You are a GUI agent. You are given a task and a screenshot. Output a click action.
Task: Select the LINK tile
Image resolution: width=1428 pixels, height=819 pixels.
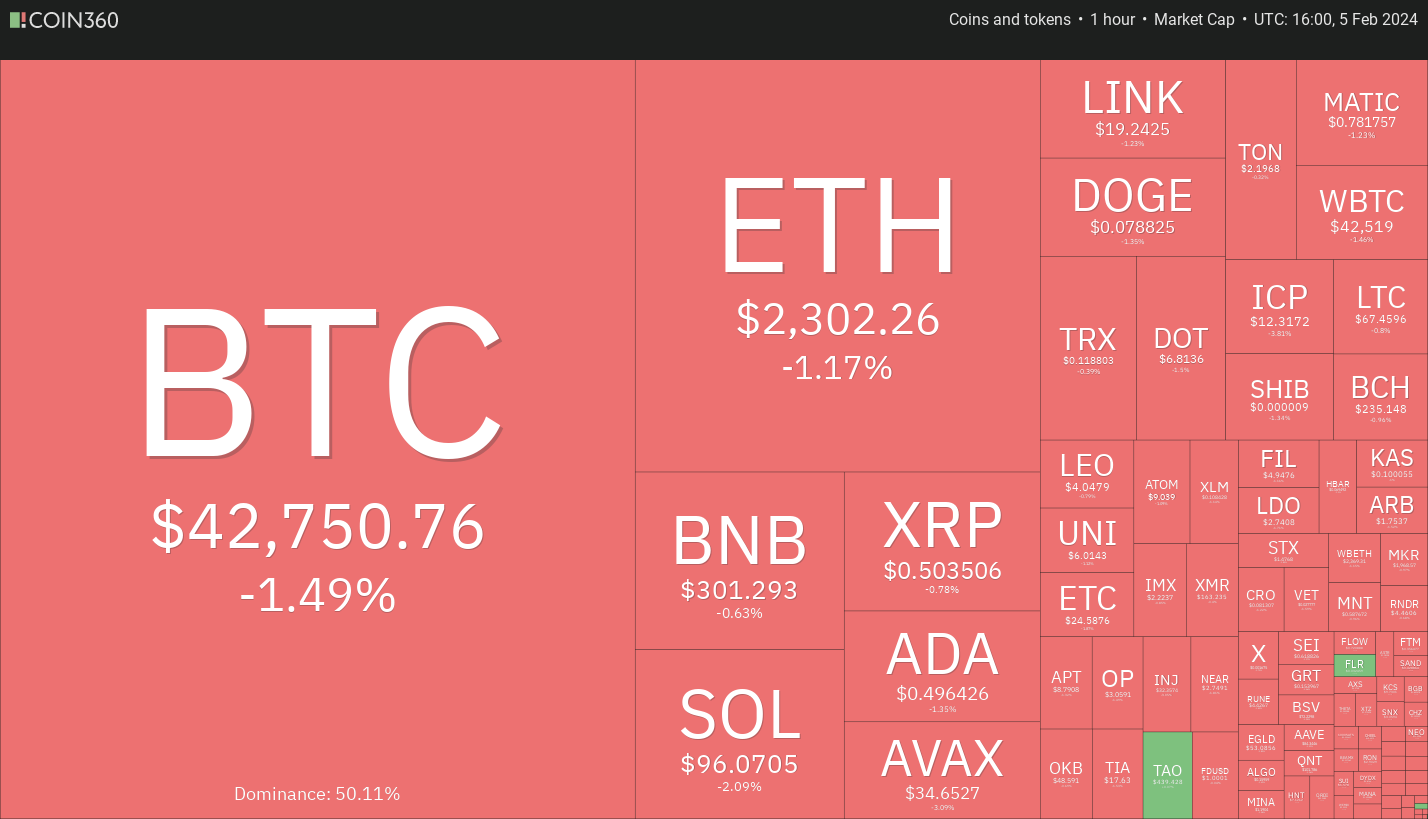(1133, 109)
